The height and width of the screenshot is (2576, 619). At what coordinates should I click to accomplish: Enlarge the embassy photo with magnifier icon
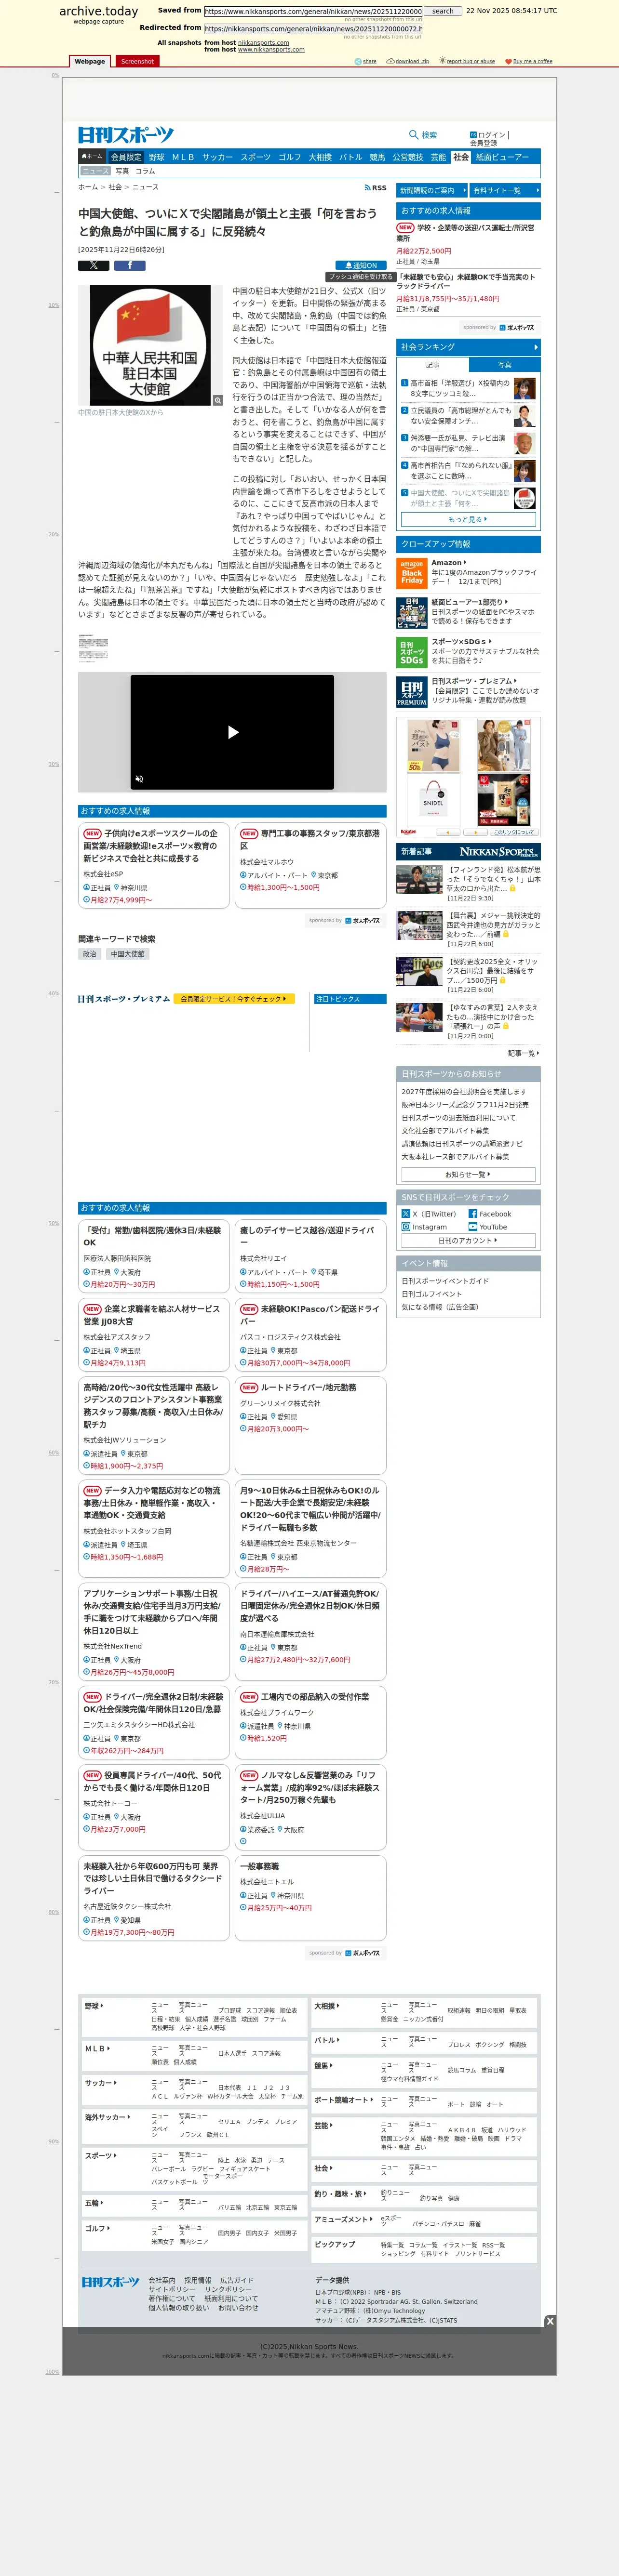217,400
